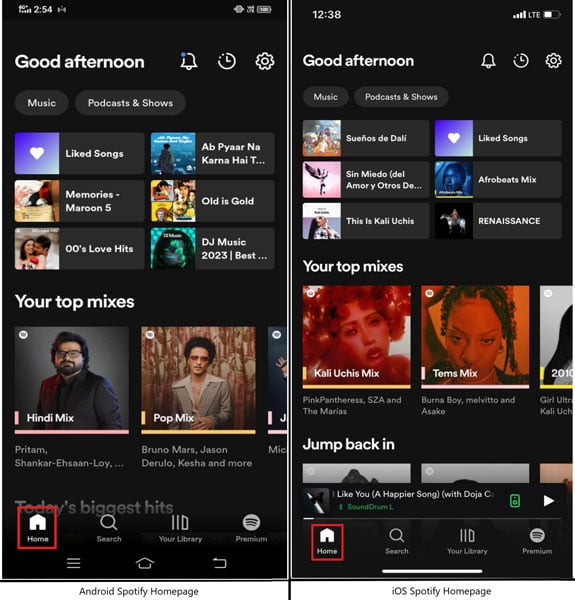
Task: Open first Jump back in thumbnail
Action: pos(357,473)
